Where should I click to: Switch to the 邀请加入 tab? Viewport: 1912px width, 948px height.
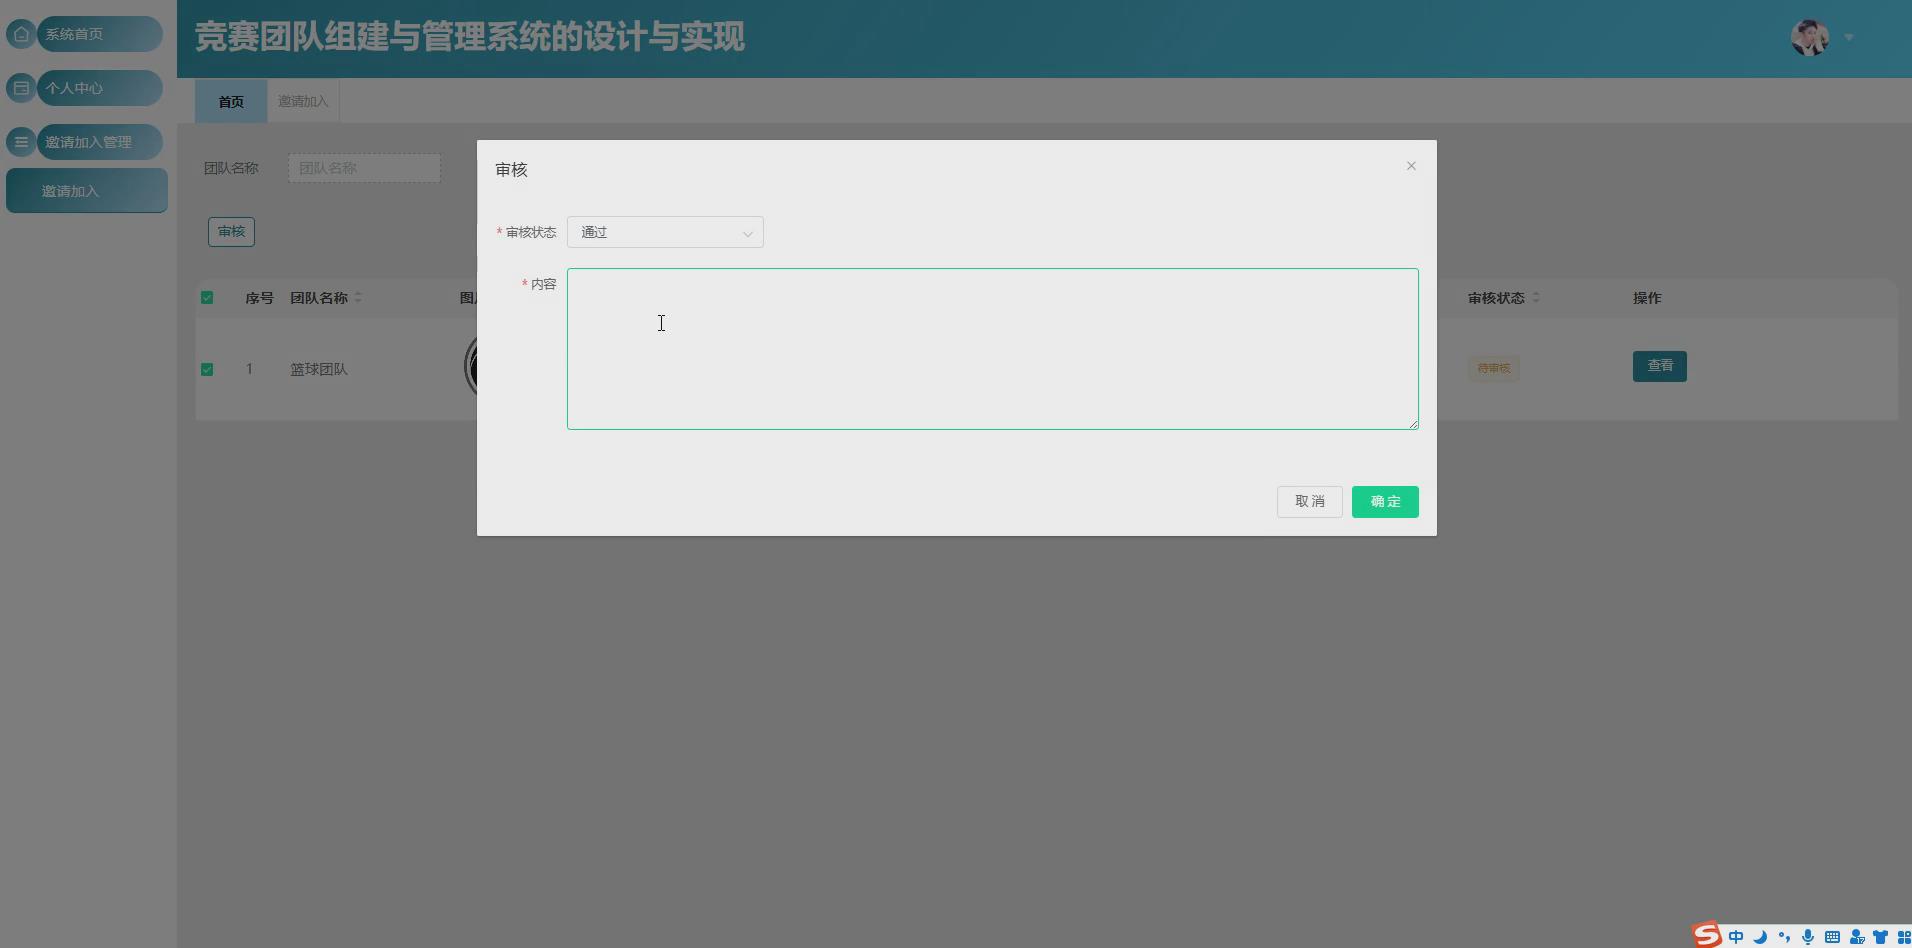302,101
